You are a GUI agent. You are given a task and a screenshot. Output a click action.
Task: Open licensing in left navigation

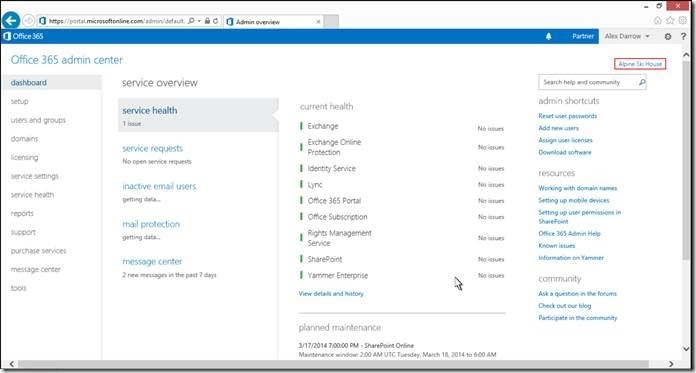[24, 157]
